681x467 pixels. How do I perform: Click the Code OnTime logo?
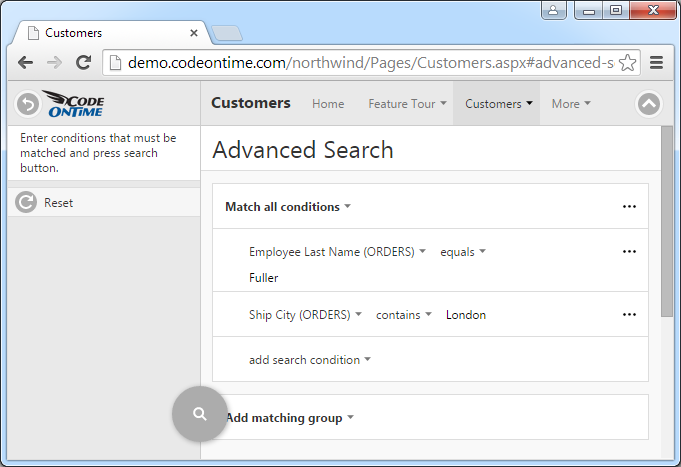coord(73,104)
